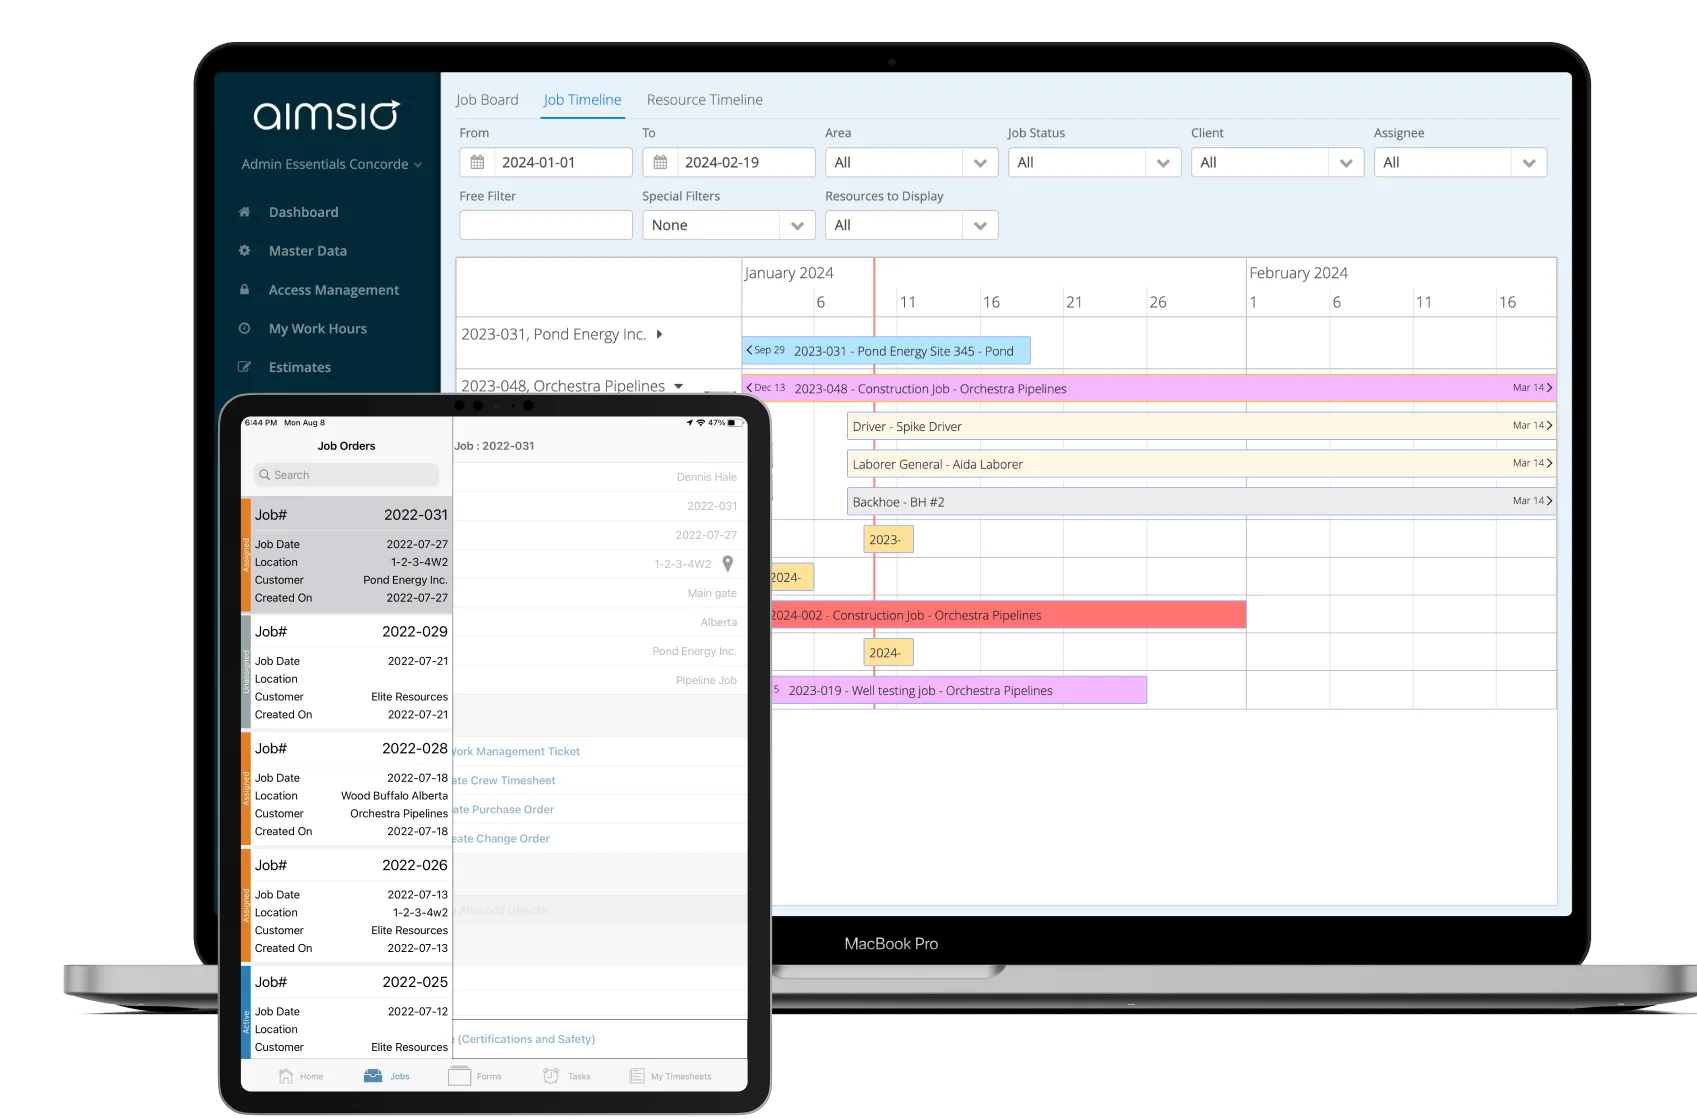
Task: Tap Certifications and Safety link on tablet
Action: pyautogui.click(x=524, y=1039)
